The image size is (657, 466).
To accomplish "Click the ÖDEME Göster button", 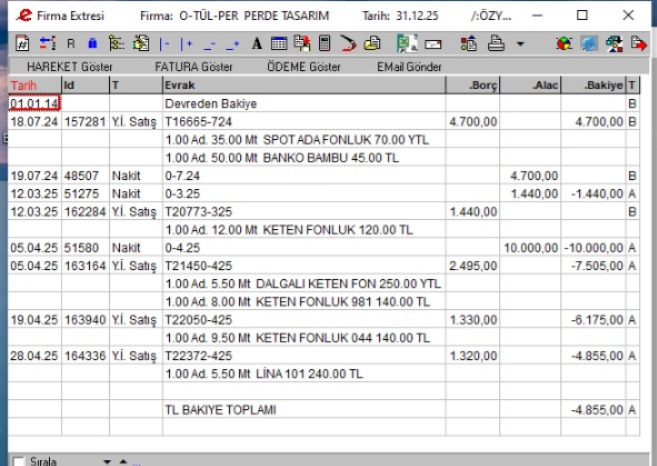I will [x=304, y=67].
